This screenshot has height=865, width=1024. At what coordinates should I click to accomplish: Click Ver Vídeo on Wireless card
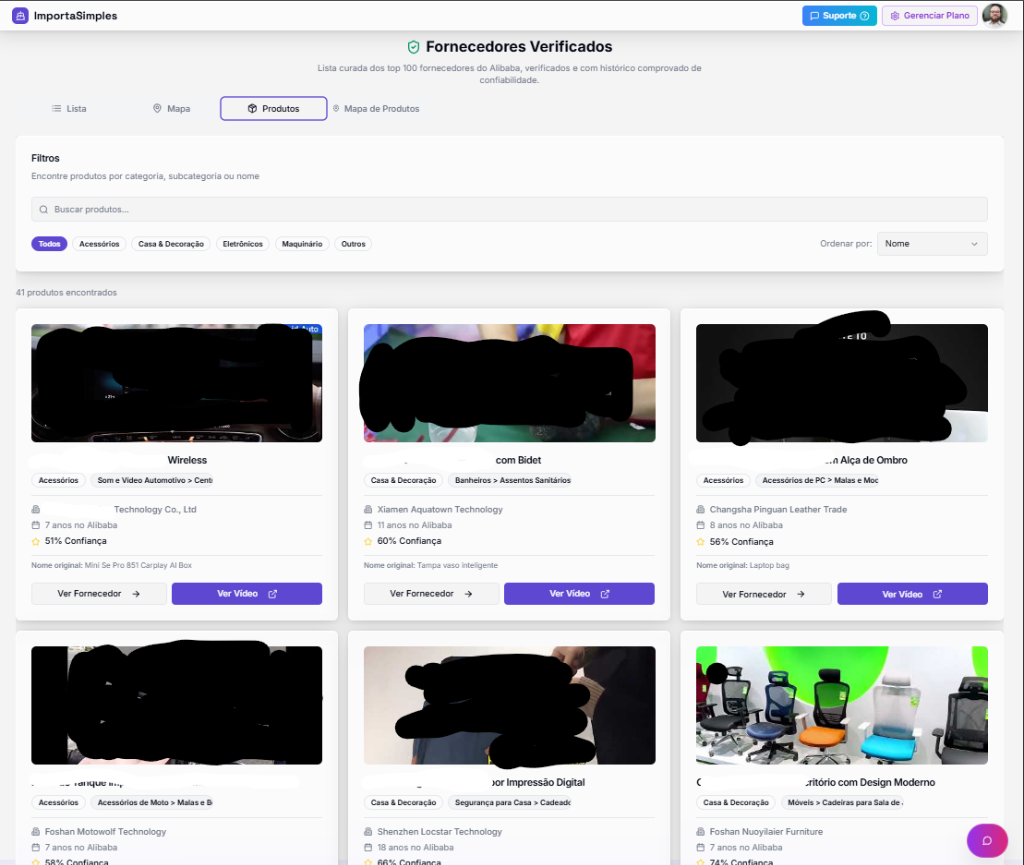247,593
